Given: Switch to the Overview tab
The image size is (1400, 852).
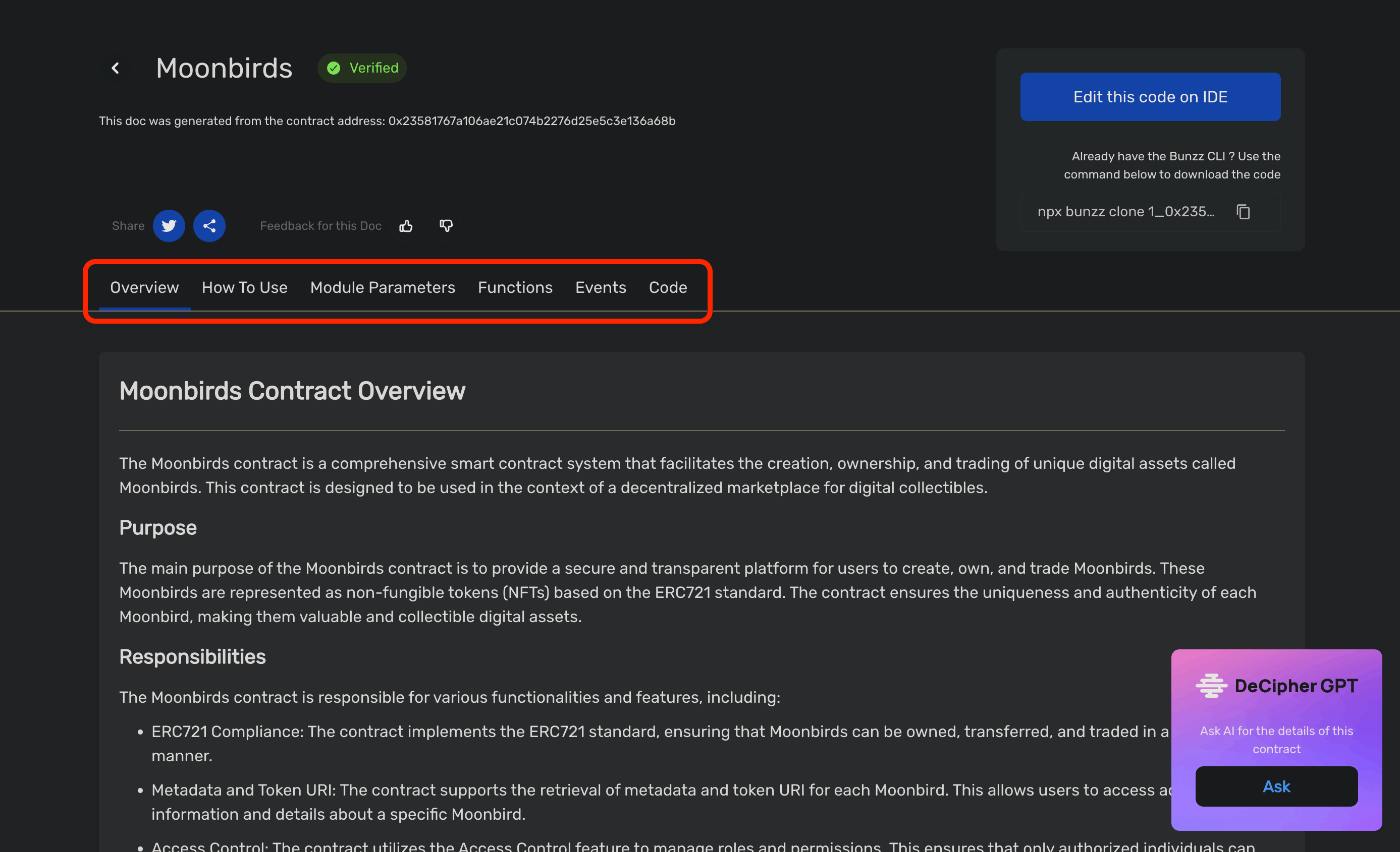Looking at the screenshot, I should tap(145, 288).
